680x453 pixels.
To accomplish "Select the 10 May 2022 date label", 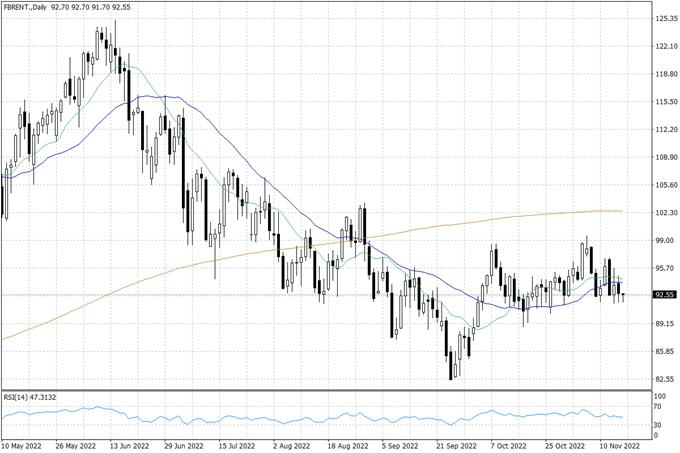I will 22,446.
